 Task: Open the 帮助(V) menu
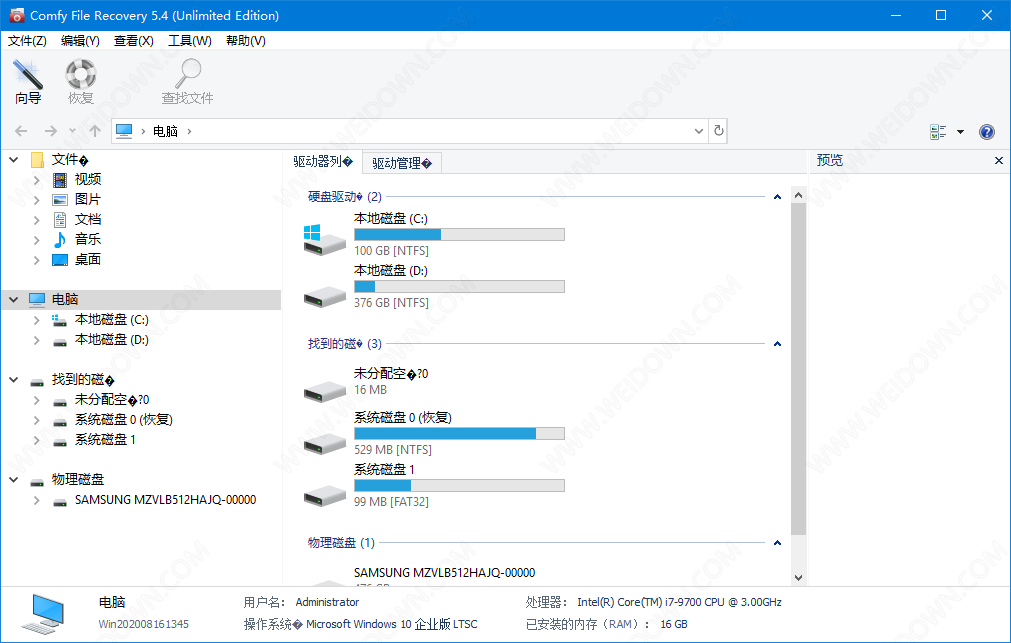pos(246,41)
